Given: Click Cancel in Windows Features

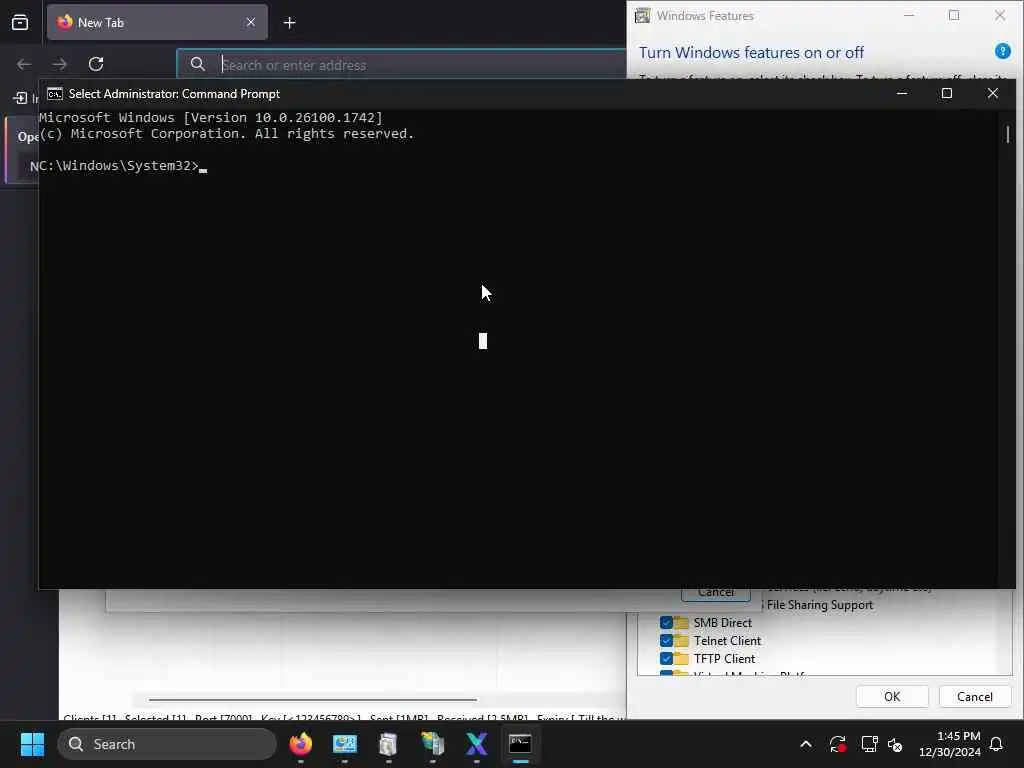Looking at the screenshot, I should click(x=974, y=697).
